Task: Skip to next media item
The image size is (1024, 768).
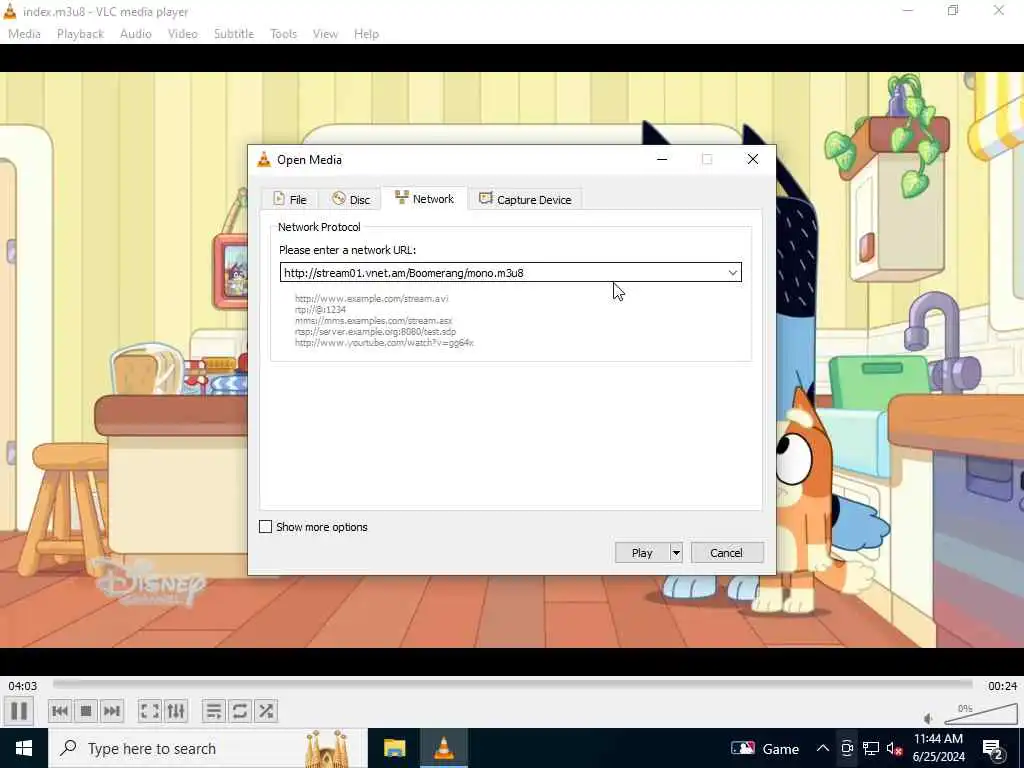Action: (x=112, y=711)
